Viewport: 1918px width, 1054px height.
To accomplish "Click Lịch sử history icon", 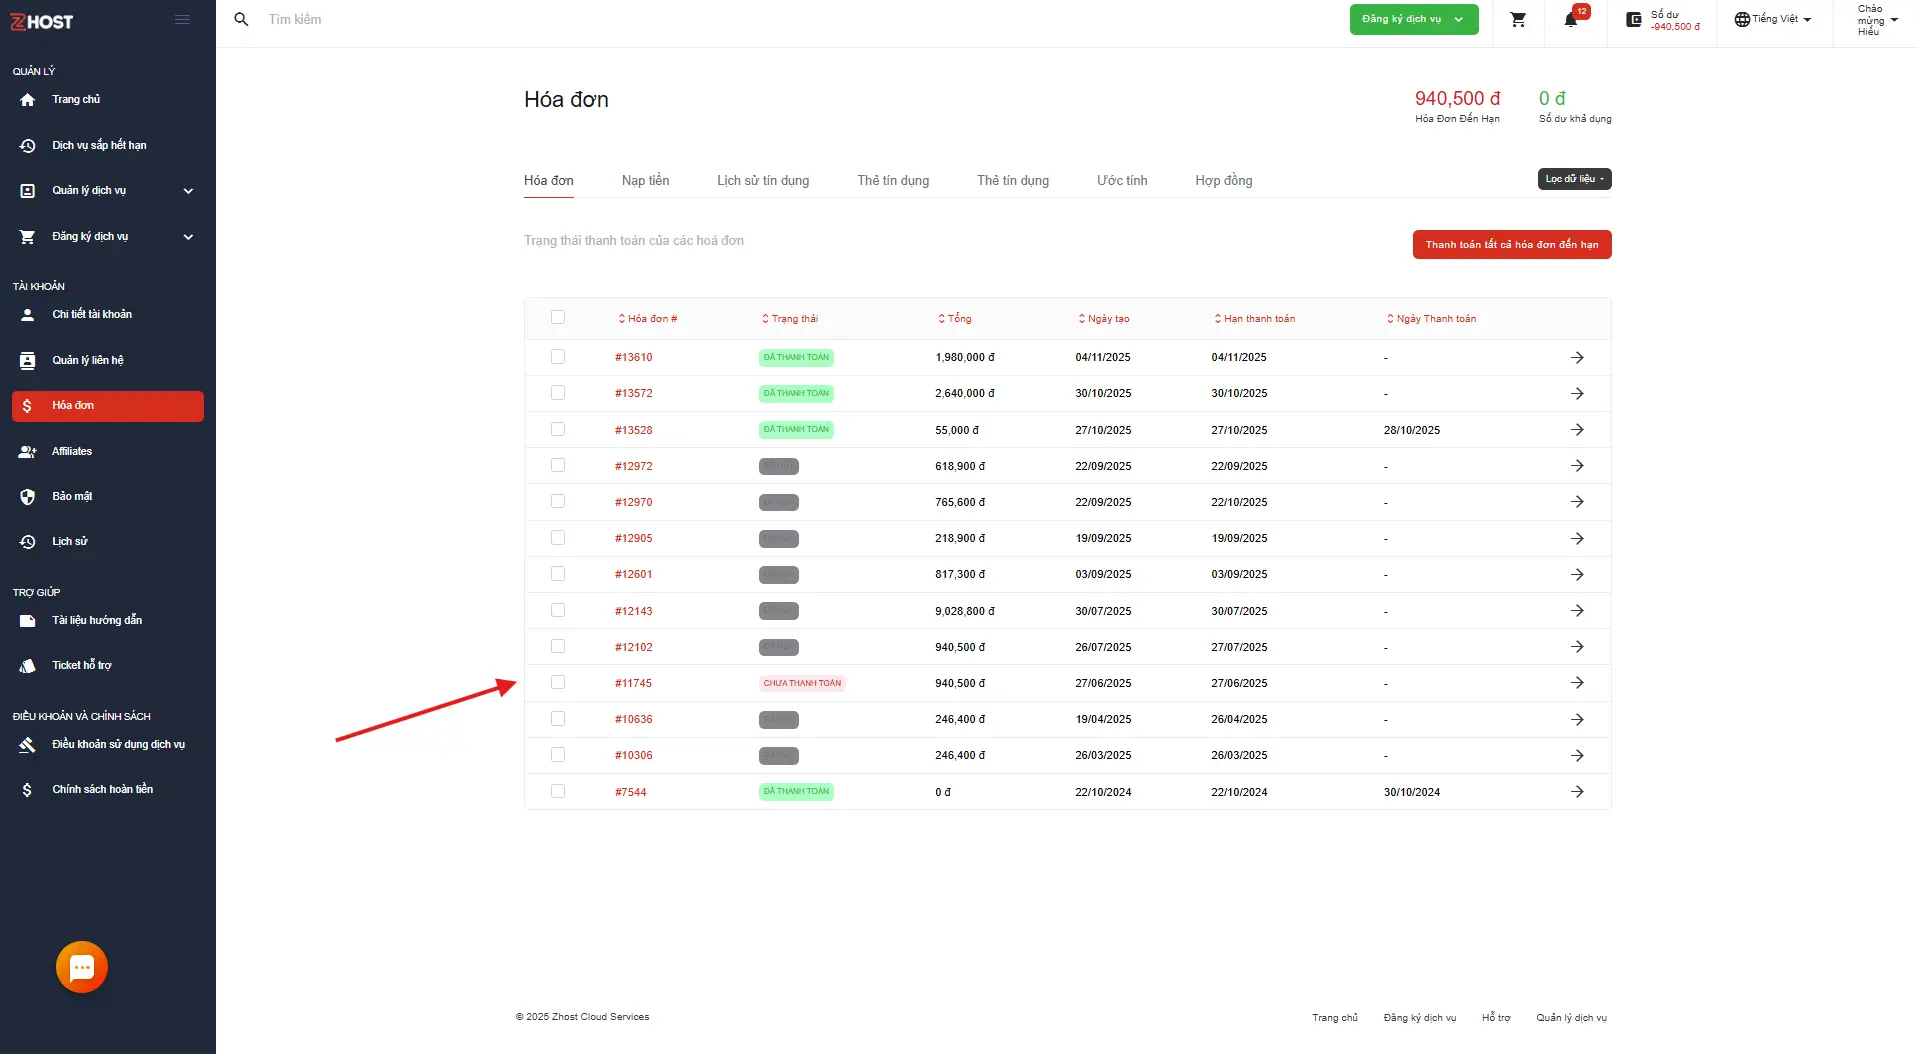I will coord(28,542).
